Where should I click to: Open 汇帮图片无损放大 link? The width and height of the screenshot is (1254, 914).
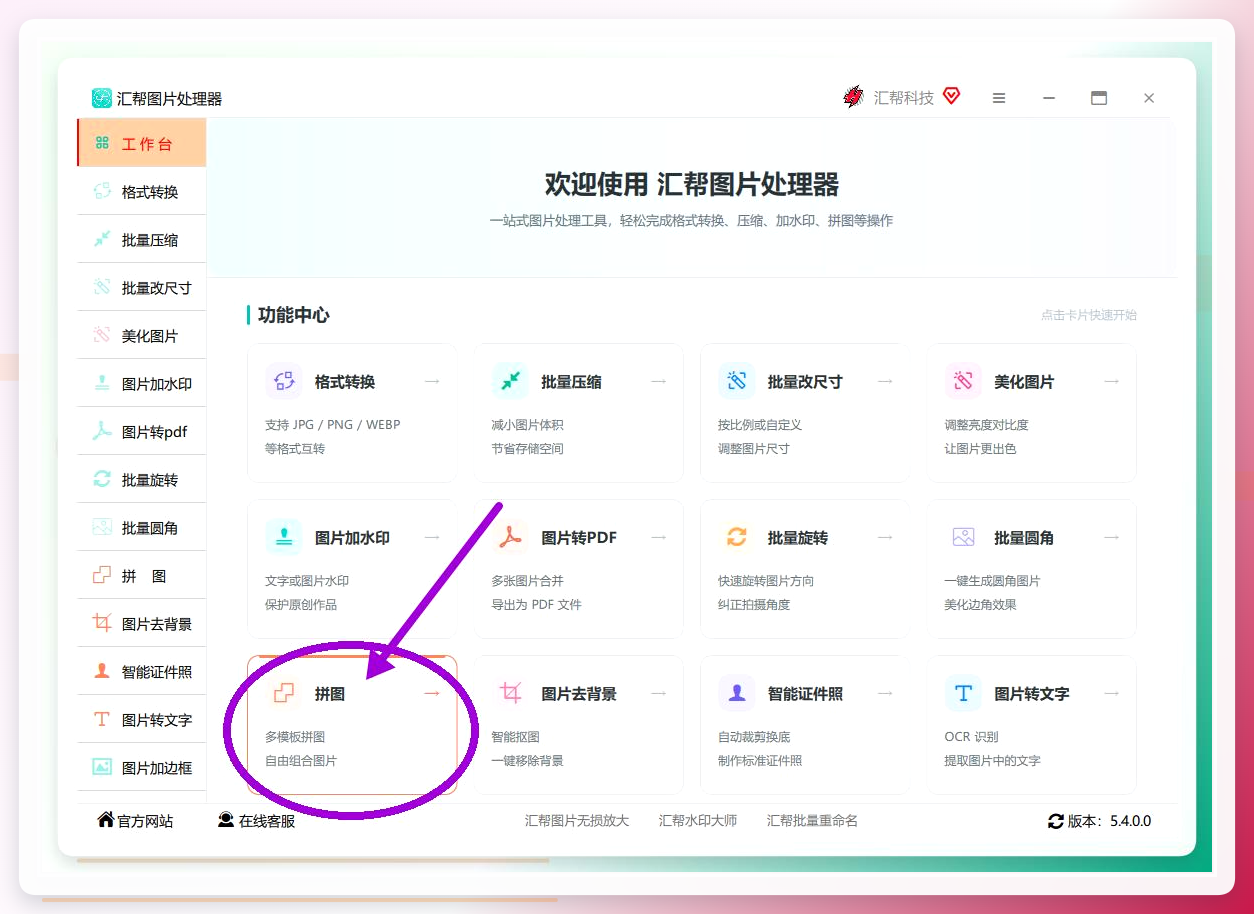coord(577,820)
